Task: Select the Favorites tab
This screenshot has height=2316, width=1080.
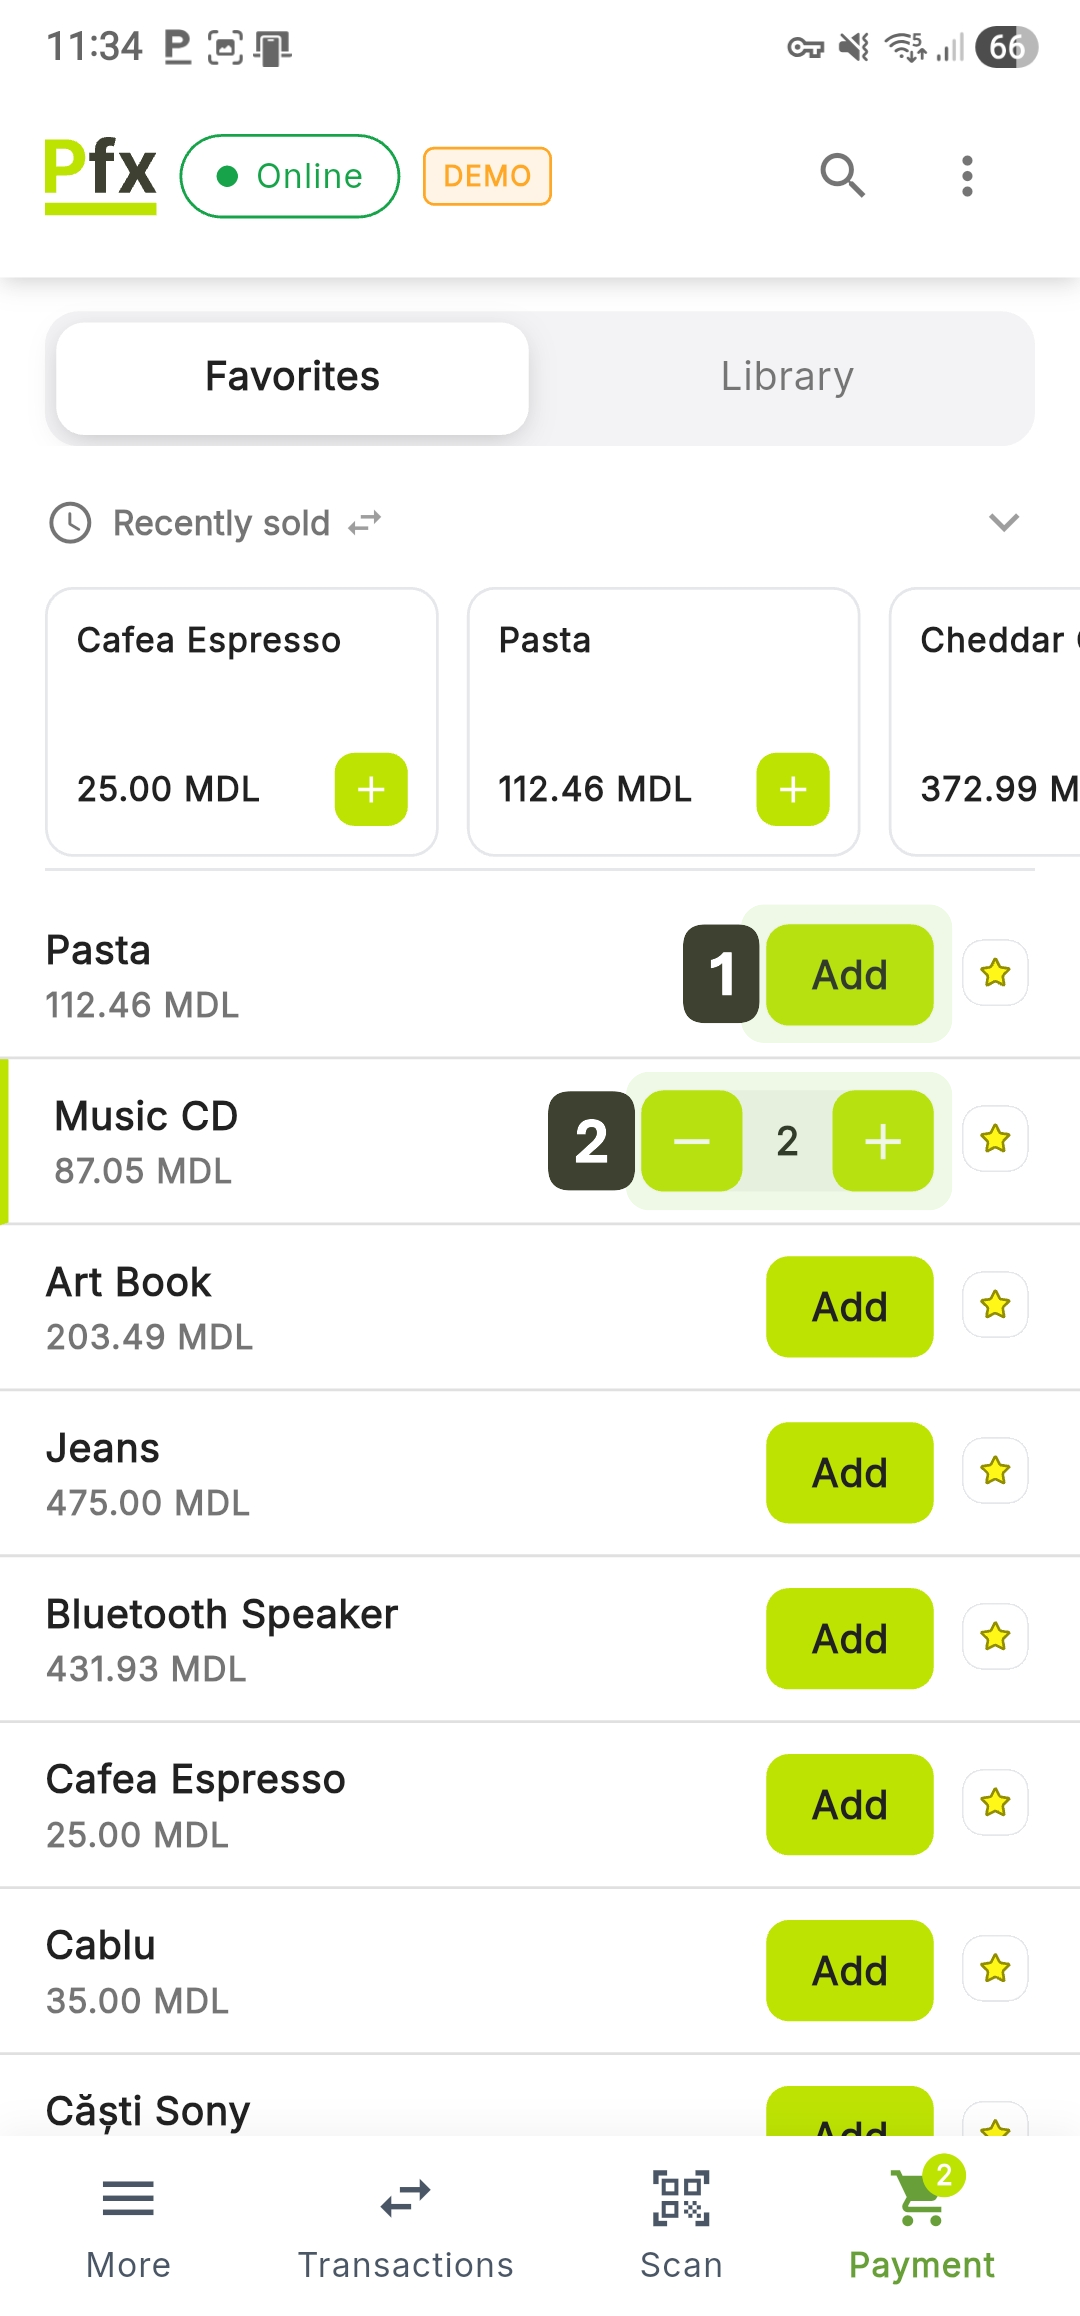Action: point(292,377)
